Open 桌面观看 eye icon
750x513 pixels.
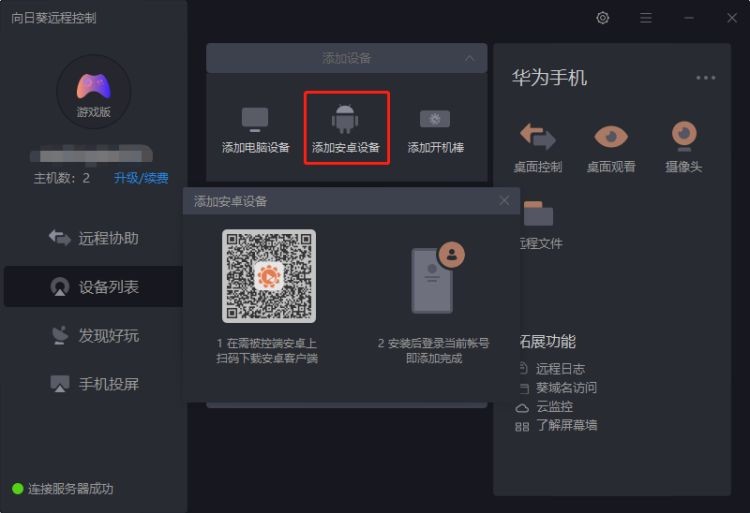(610, 136)
